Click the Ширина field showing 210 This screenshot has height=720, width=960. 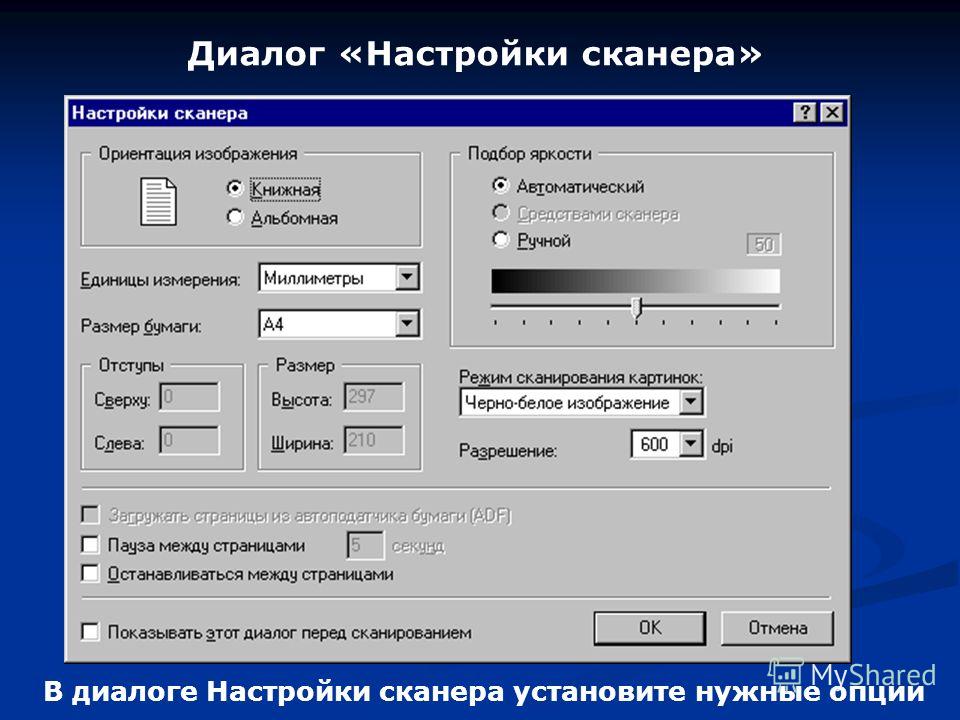(373, 440)
